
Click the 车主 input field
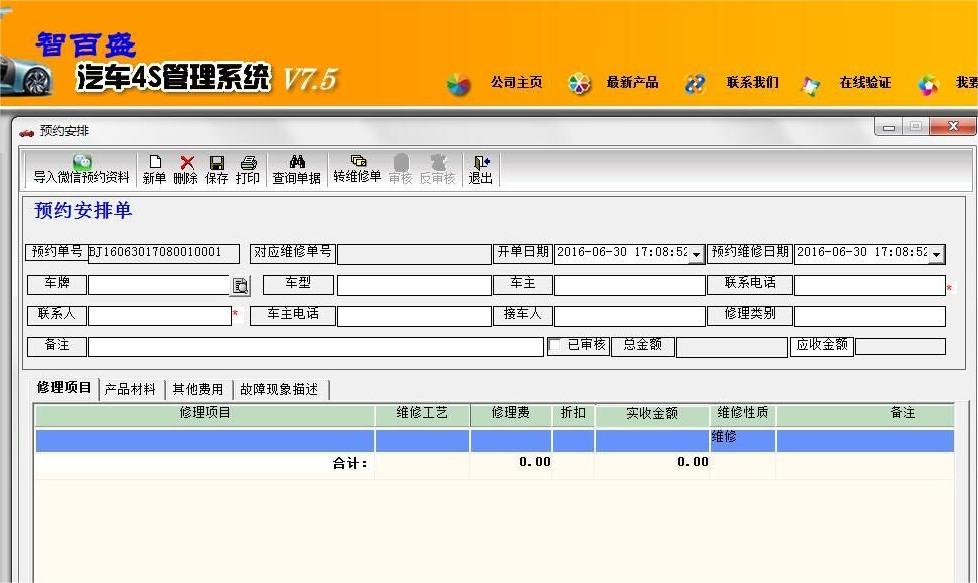(x=629, y=286)
